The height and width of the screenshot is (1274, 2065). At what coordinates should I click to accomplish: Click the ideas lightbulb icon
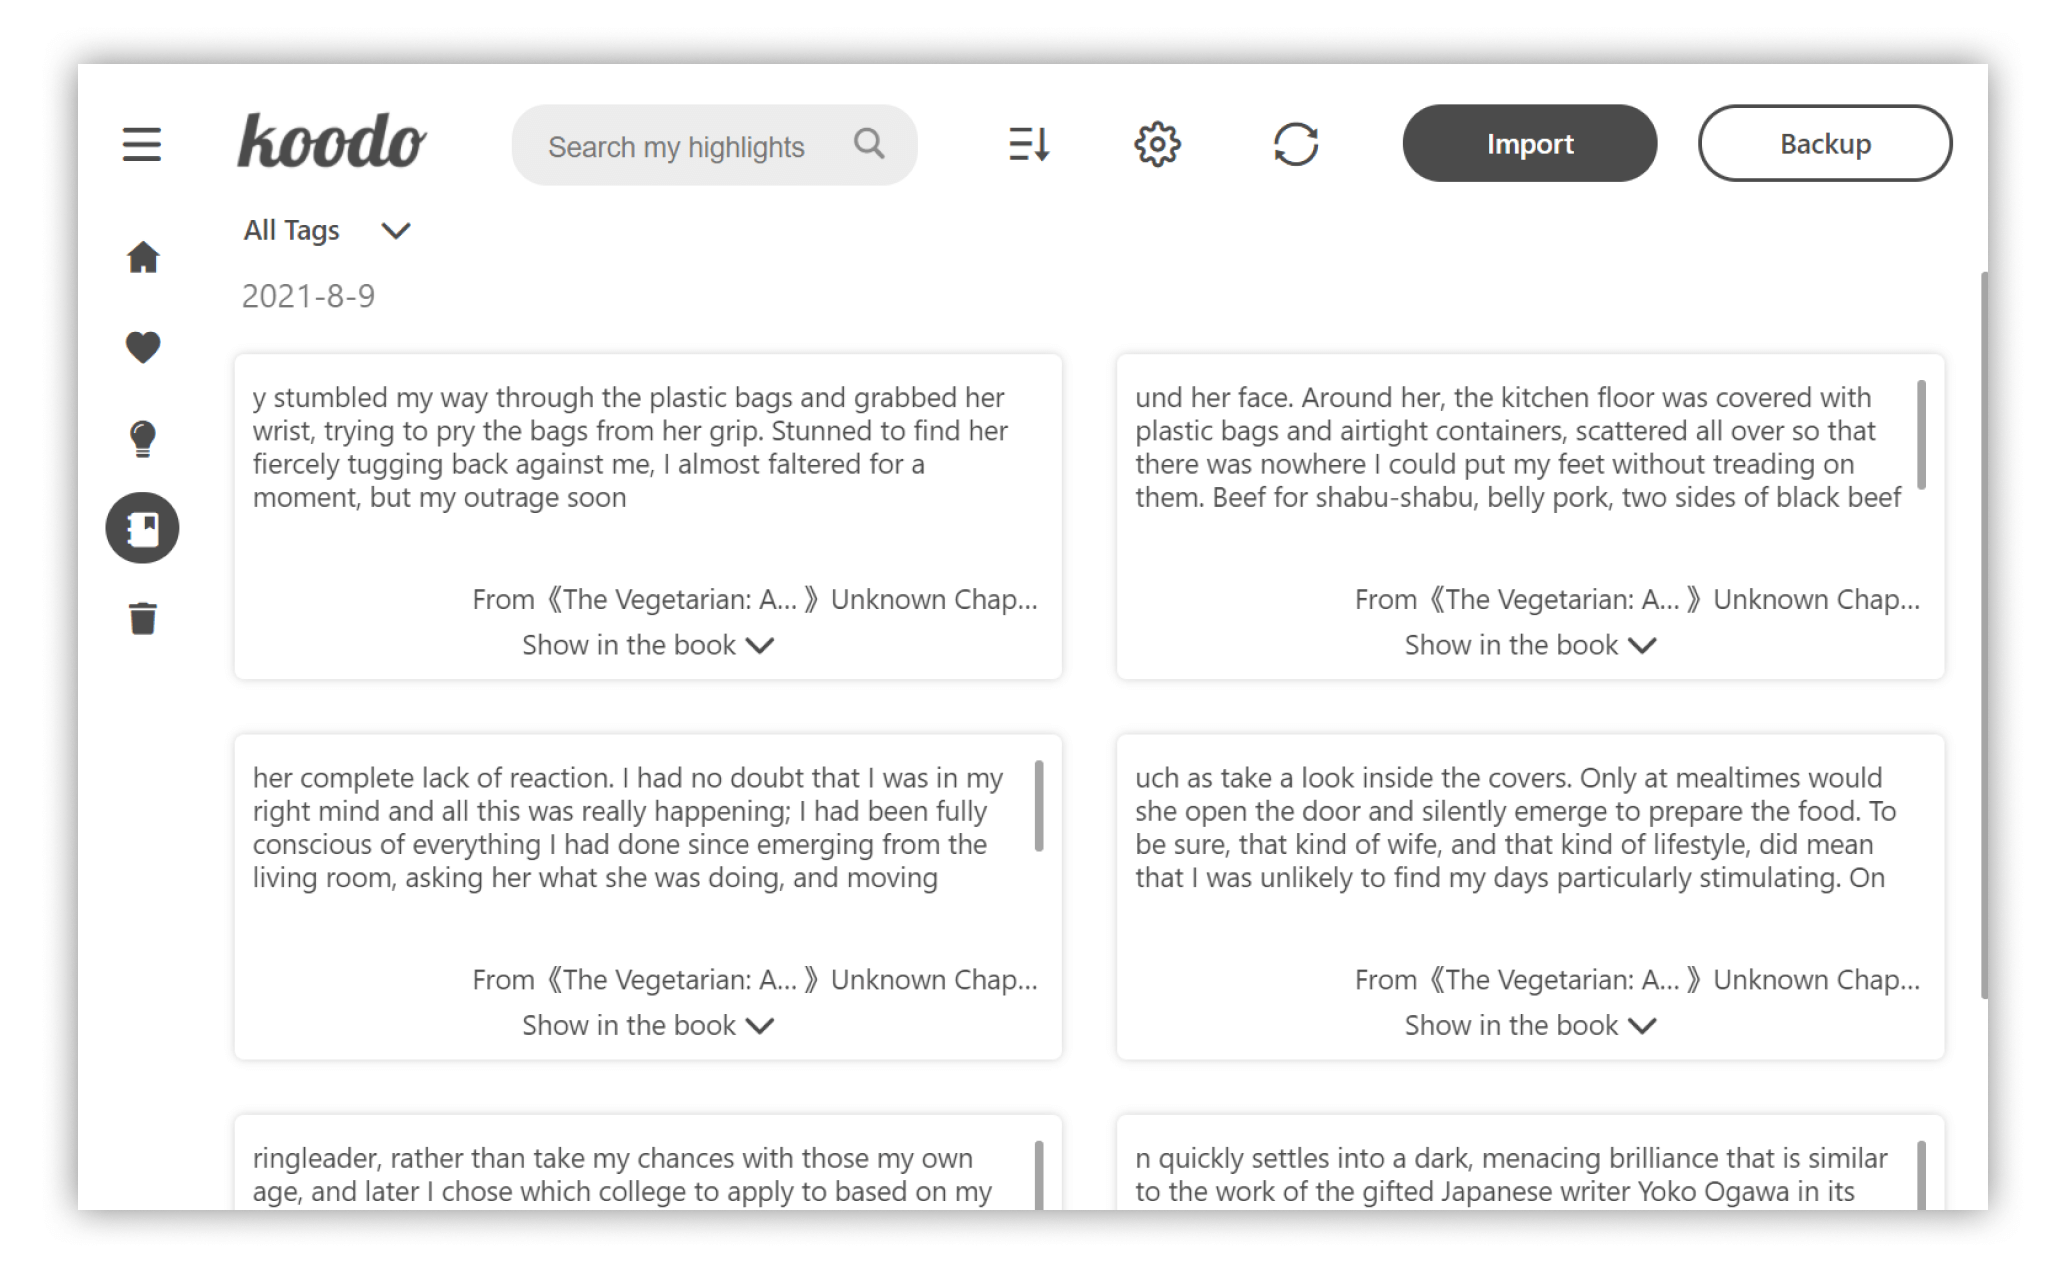[x=143, y=438]
